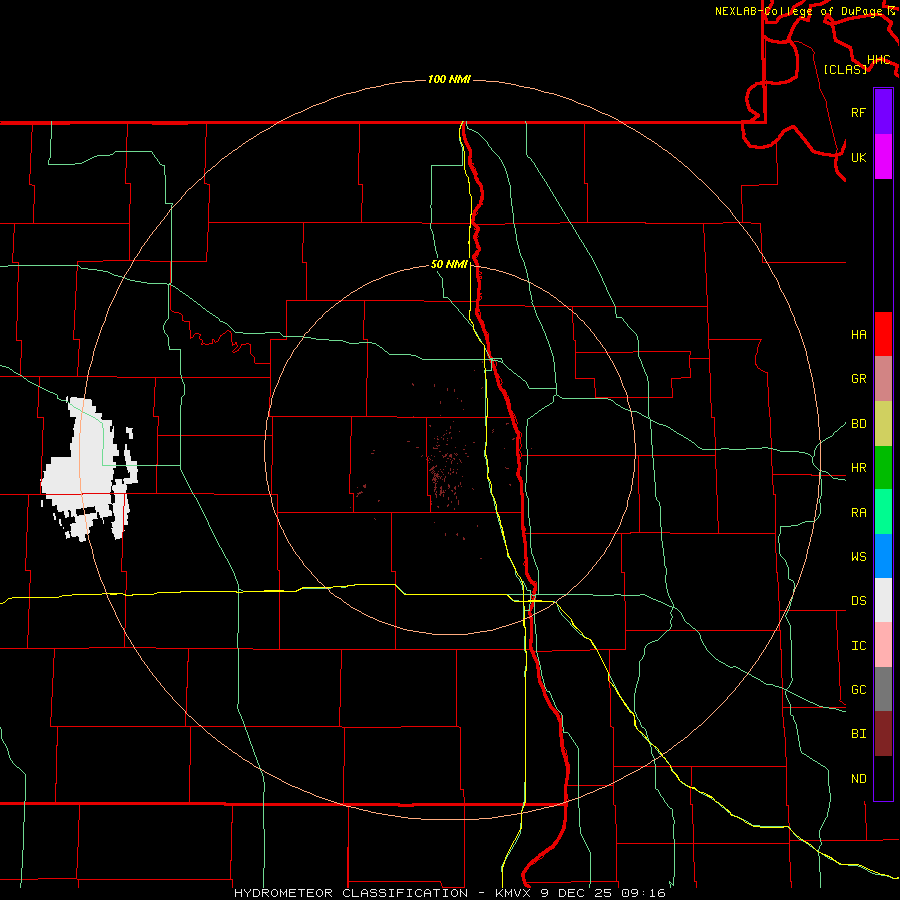900x900 pixels.
Task: Click the RF legend label
Action: click(x=858, y=112)
